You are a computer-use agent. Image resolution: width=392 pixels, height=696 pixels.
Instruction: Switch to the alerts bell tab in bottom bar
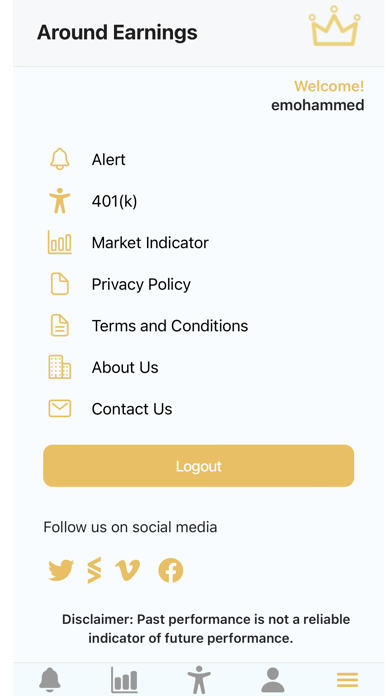50,680
